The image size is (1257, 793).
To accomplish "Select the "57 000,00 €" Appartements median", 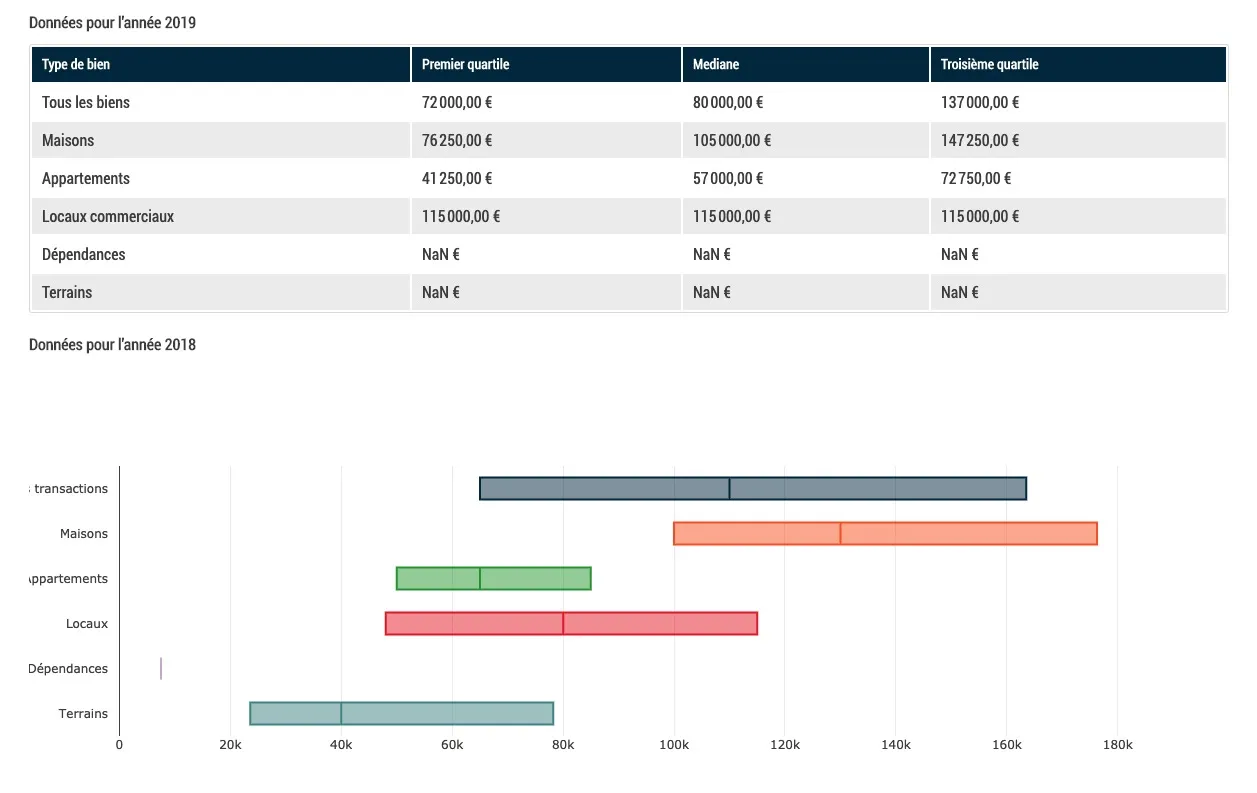I will (728, 178).
